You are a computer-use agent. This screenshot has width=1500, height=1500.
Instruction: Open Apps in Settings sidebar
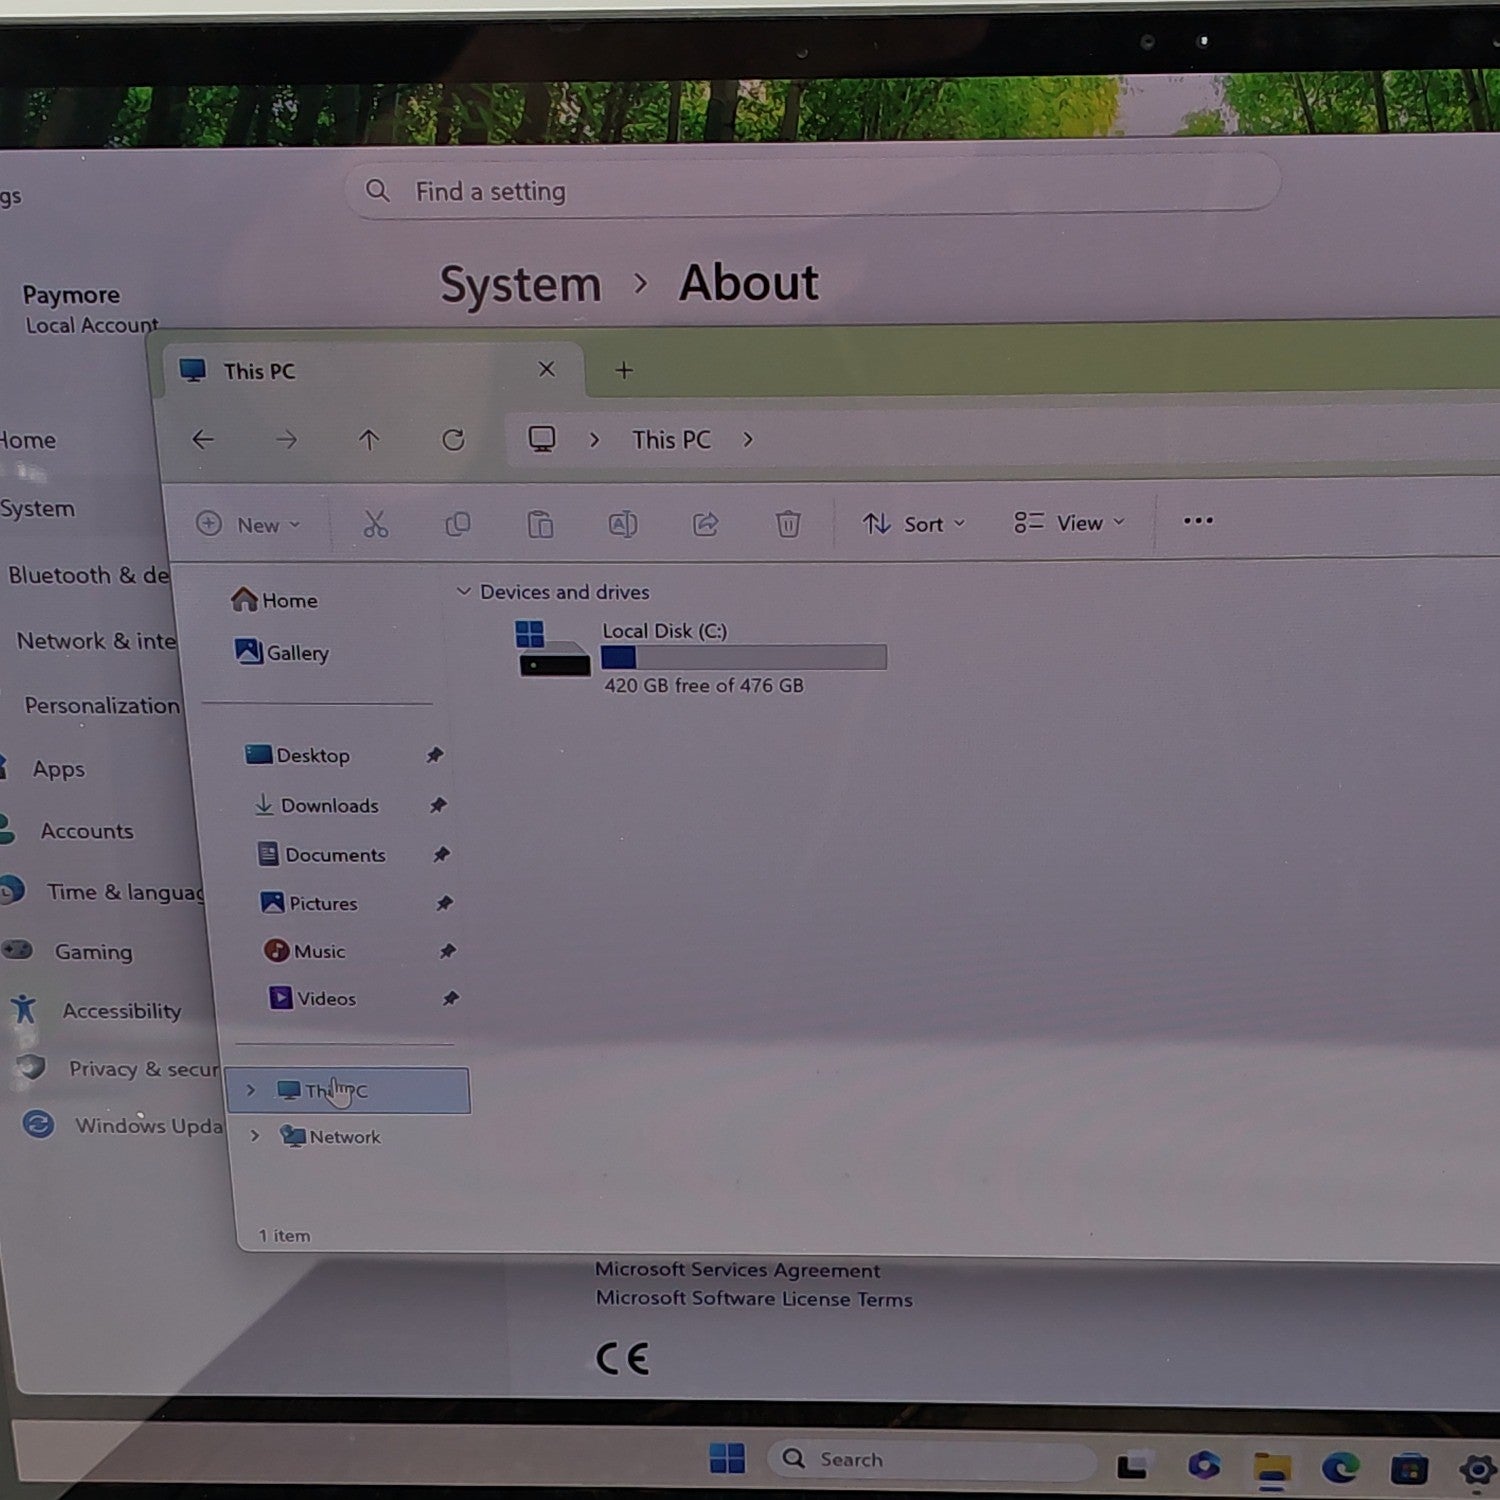tap(59, 769)
